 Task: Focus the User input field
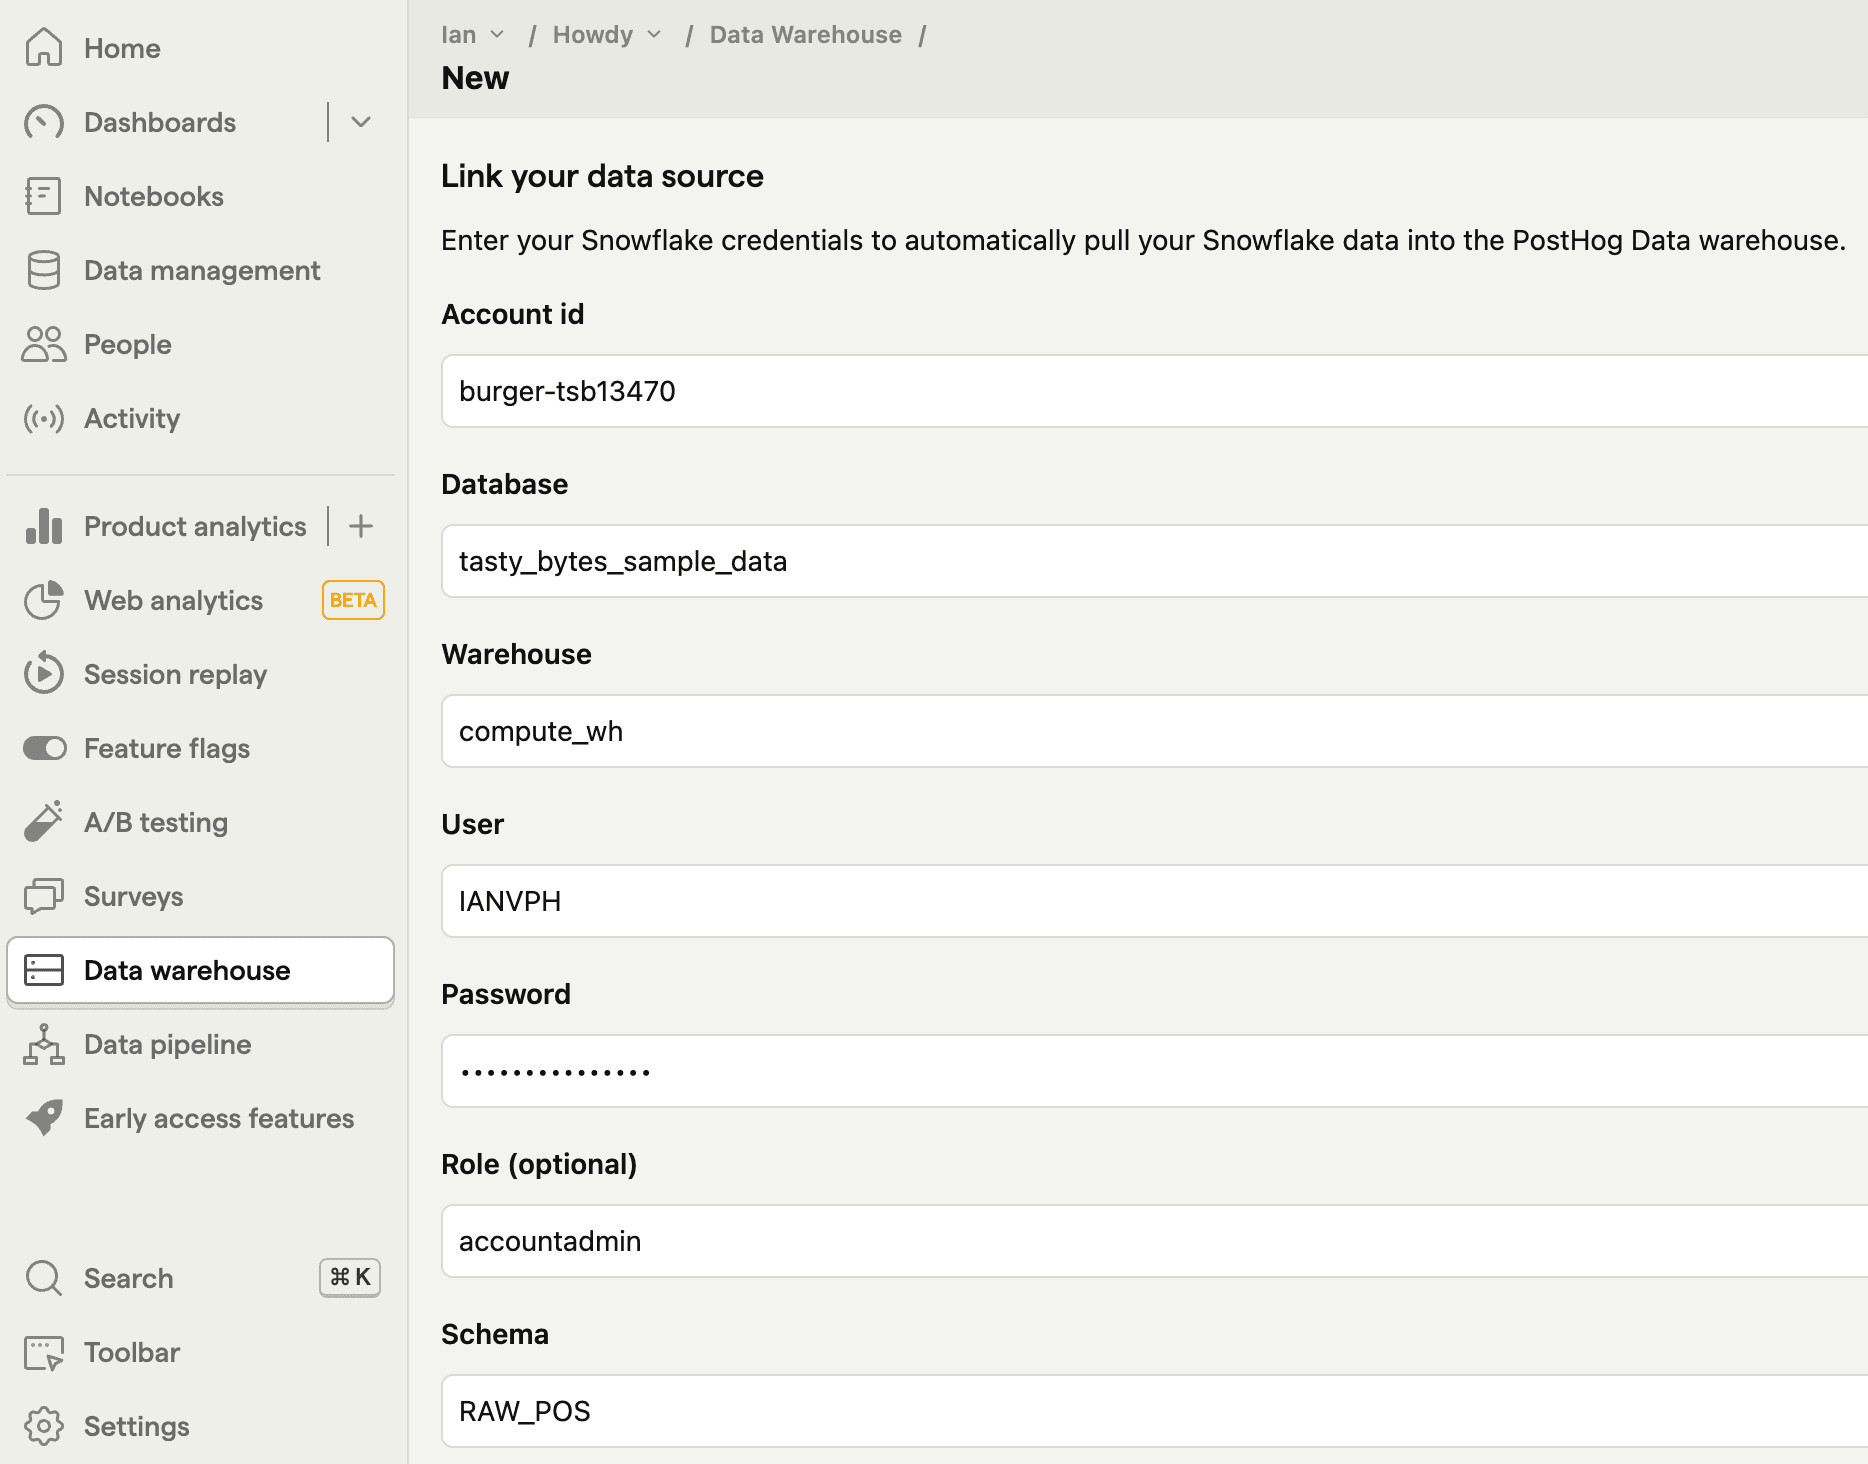pos(1154,901)
